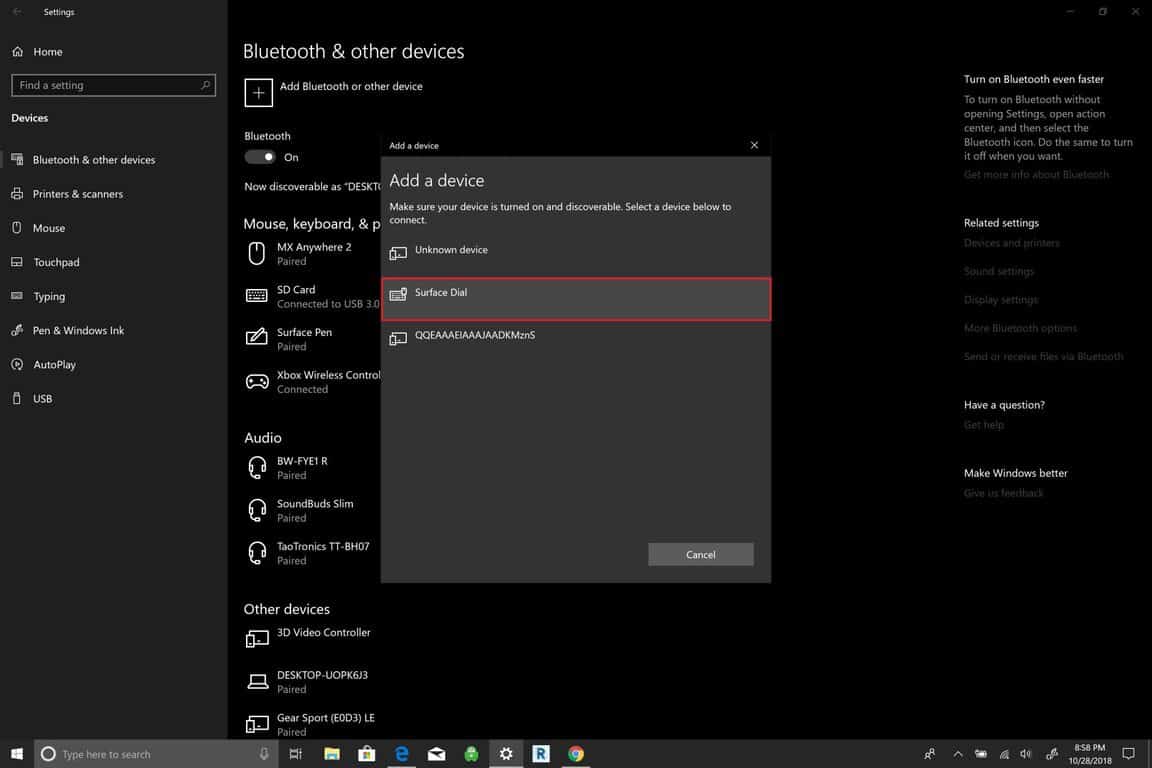
Task: Close the Add a device dialog
Action: pyautogui.click(x=754, y=145)
